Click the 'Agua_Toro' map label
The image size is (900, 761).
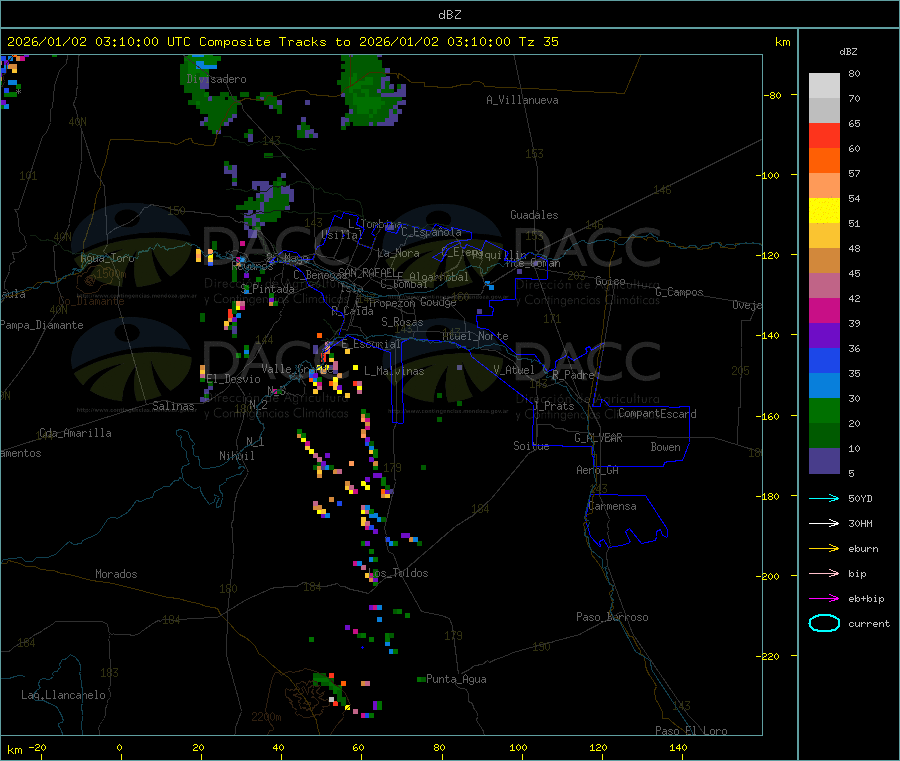click(x=107, y=258)
